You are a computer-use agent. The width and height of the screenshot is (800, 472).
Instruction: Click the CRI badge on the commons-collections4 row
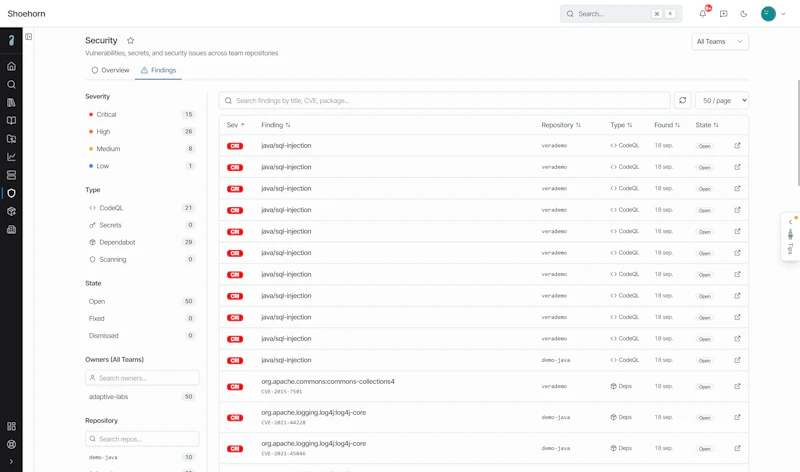[235, 387]
